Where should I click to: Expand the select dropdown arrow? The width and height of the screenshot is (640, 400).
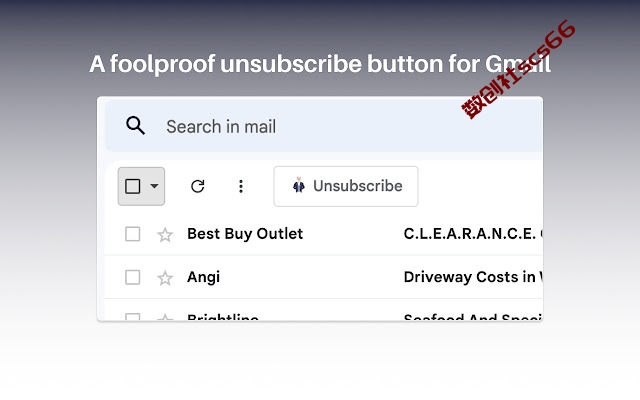point(154,186)
